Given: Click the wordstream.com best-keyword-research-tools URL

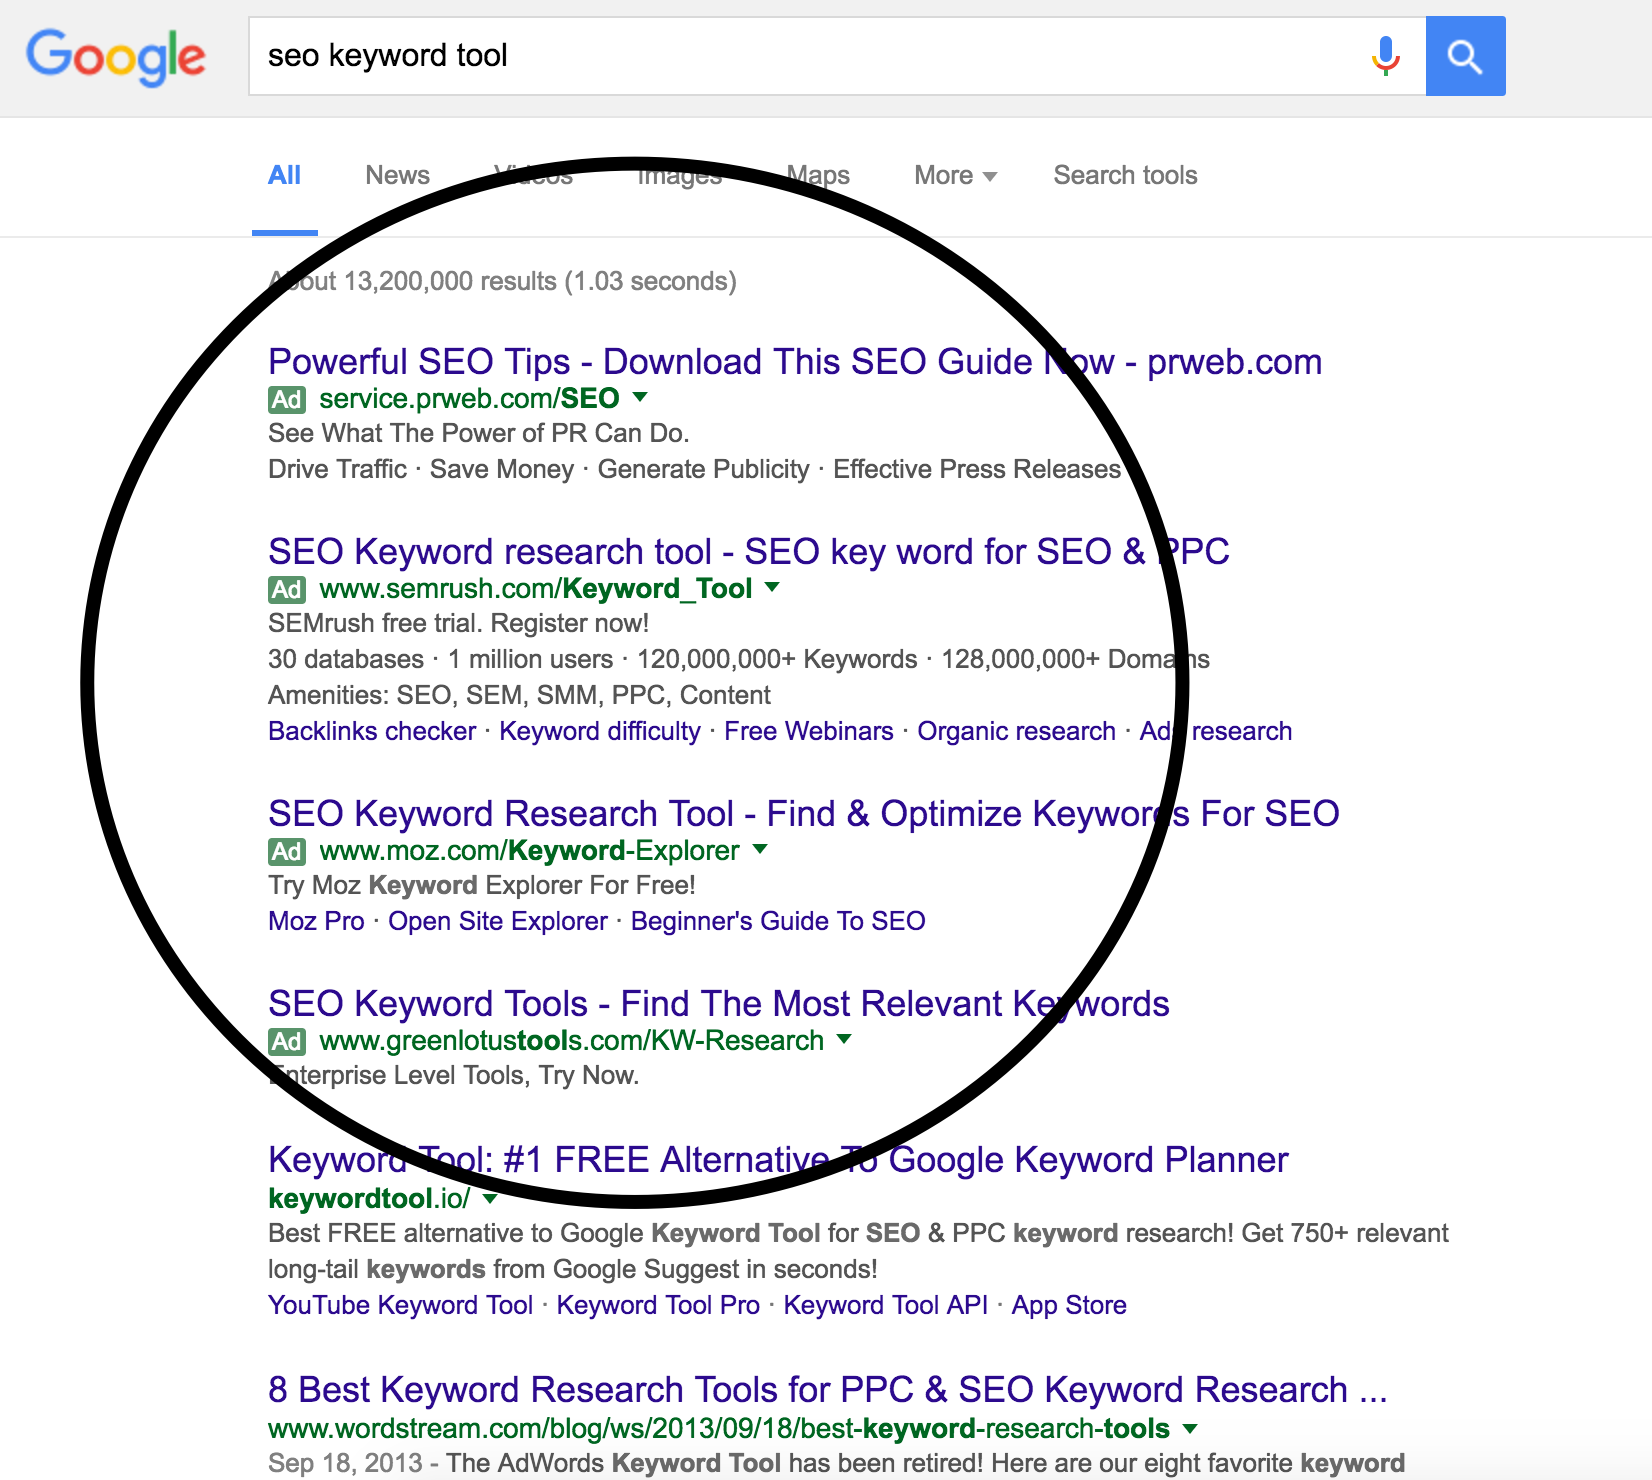Looking at the screenshot, I should pyautogui.click(x=719, y=1428).
